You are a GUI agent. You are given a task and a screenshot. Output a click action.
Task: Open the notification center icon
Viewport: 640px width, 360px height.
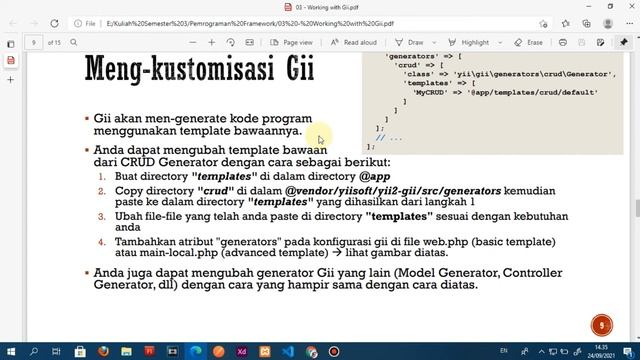[x=628, y=351]
